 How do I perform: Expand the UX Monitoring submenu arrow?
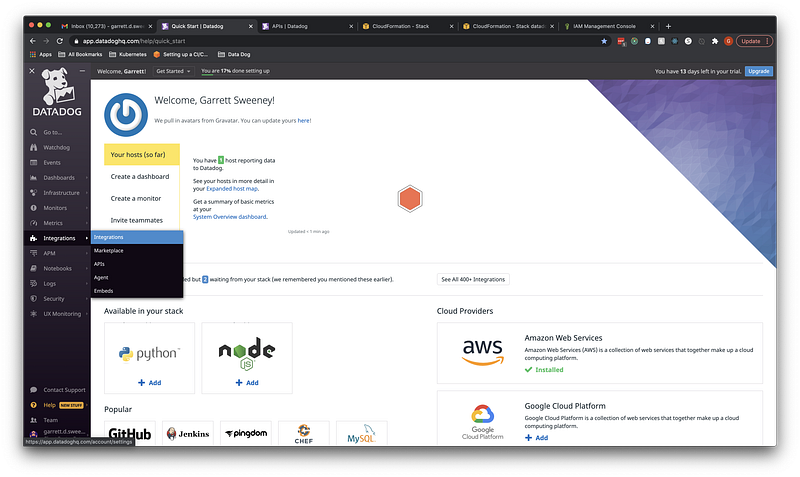[87, 314]
